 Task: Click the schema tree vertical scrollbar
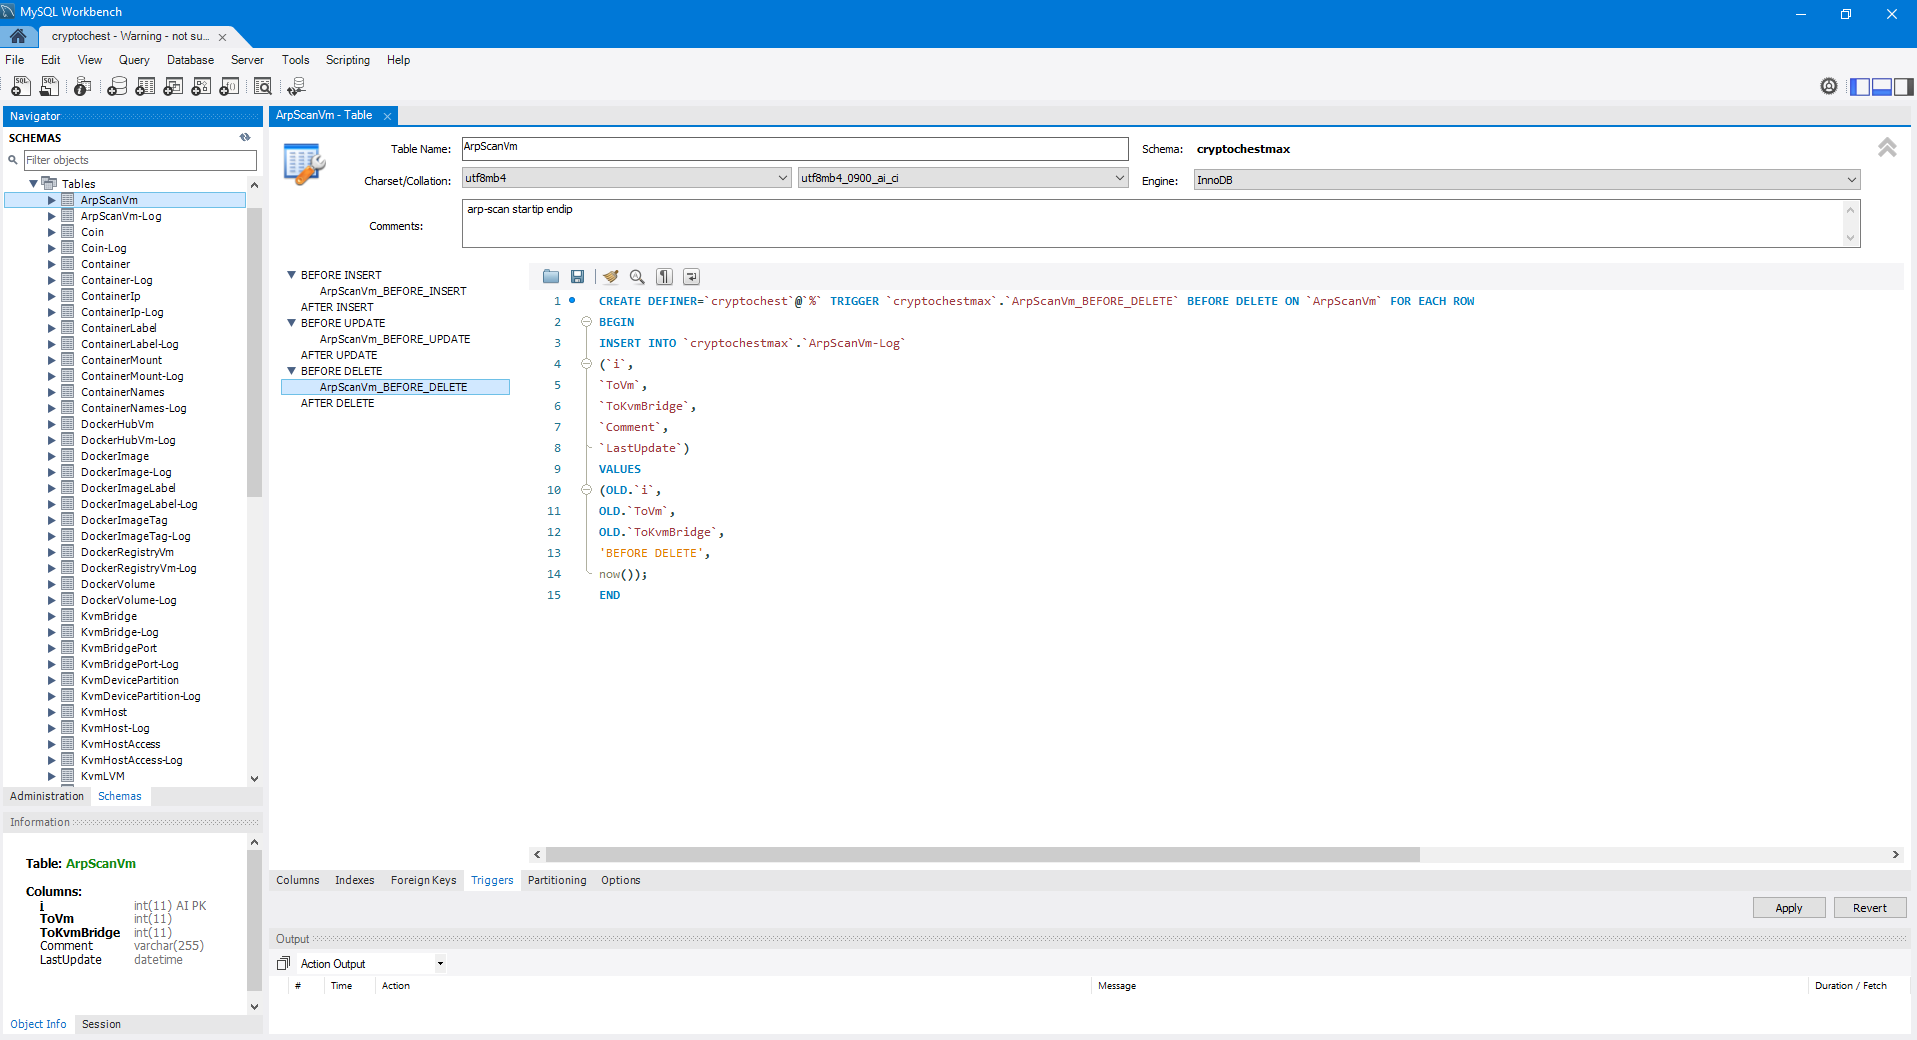click(254, 350)
